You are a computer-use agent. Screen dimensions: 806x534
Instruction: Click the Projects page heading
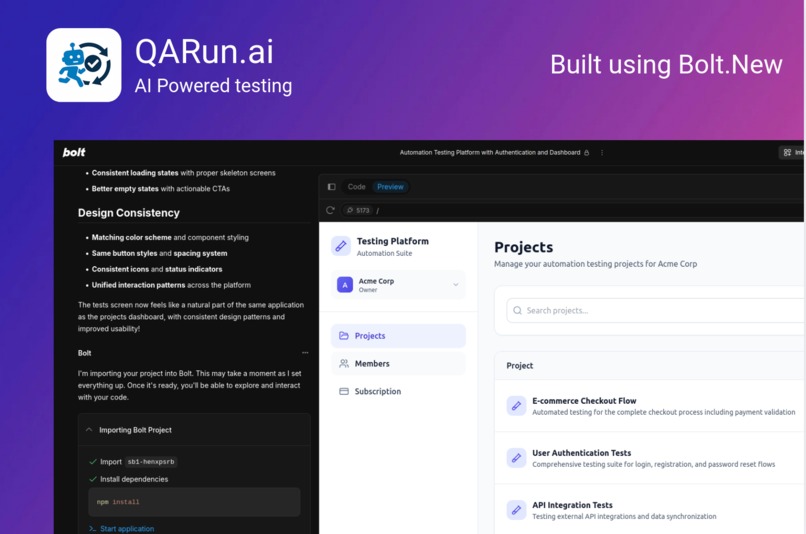pyautogui.click(x=523, y=247)
